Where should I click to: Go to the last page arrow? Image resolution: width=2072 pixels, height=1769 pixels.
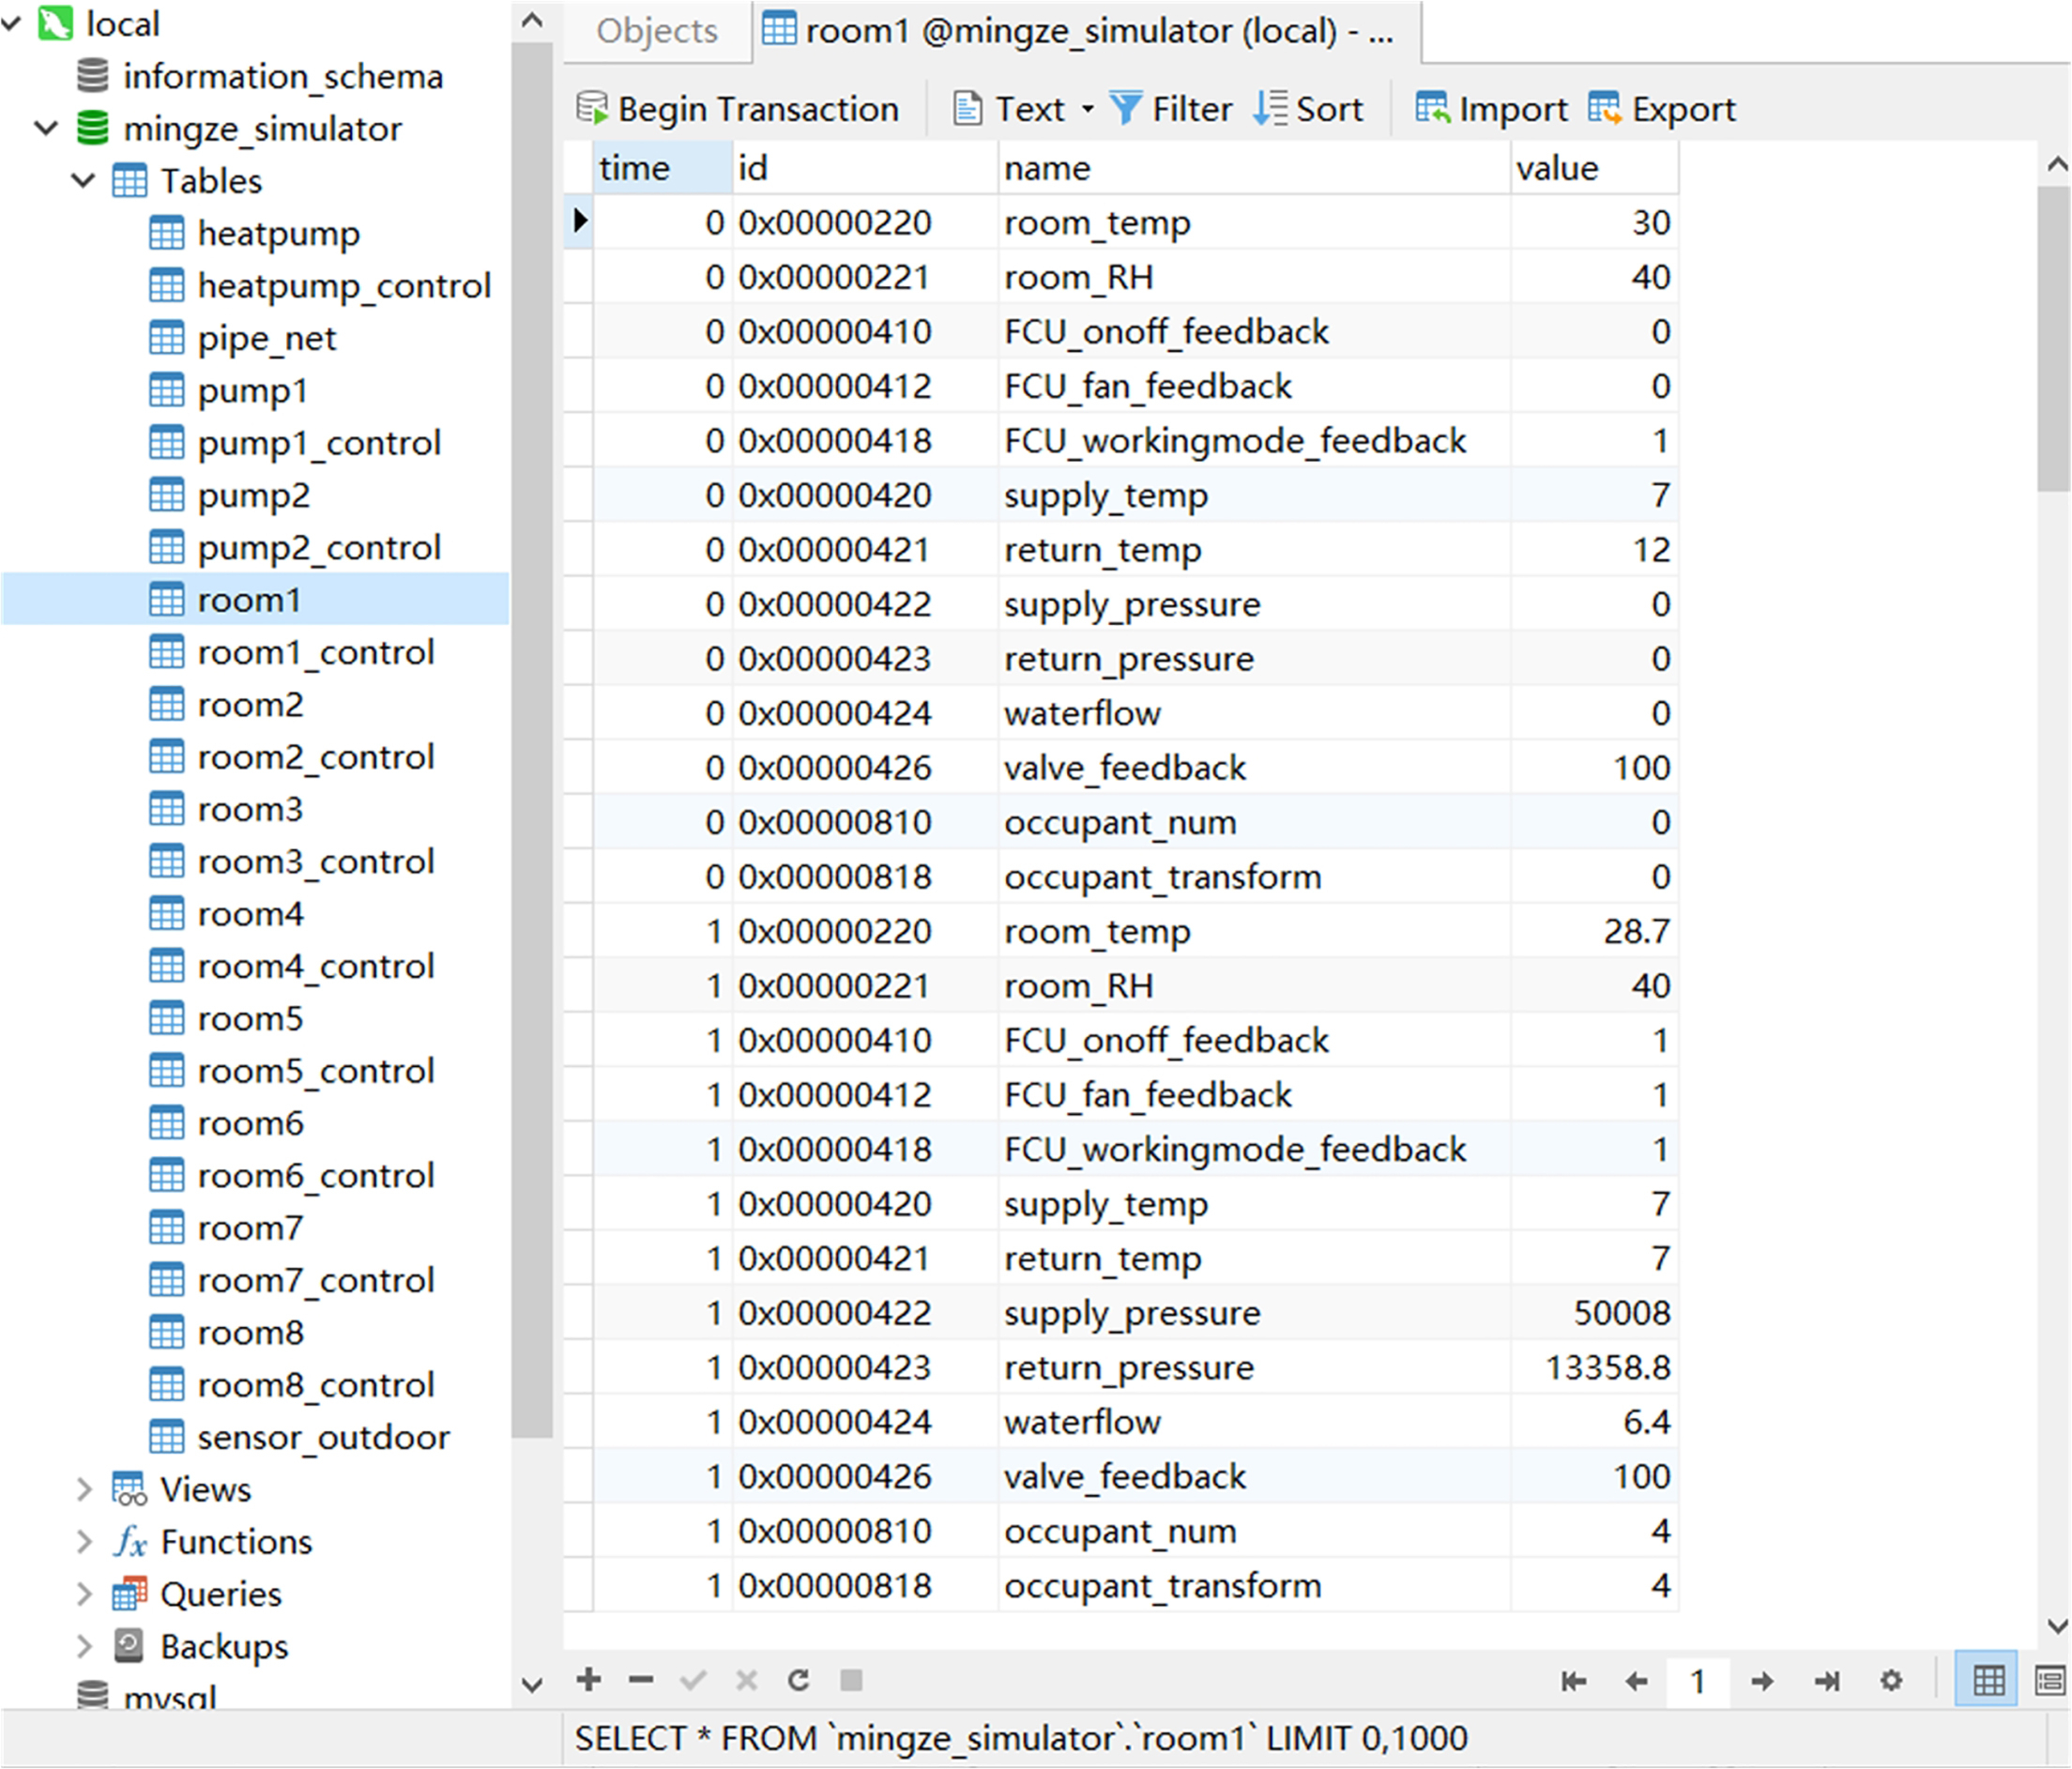[x=1827, y=1682]
